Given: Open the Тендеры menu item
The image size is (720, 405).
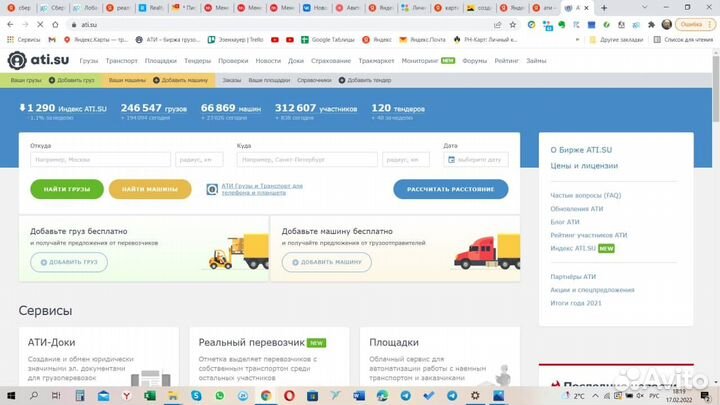Looking at the screenshot, I should tap(197, 61).
